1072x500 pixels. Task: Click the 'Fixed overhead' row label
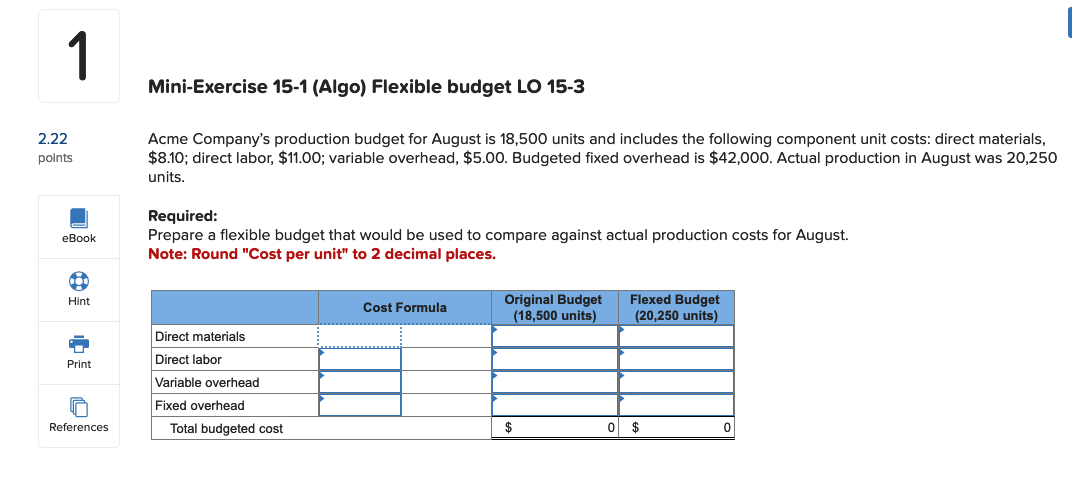[x=200, y=406]
